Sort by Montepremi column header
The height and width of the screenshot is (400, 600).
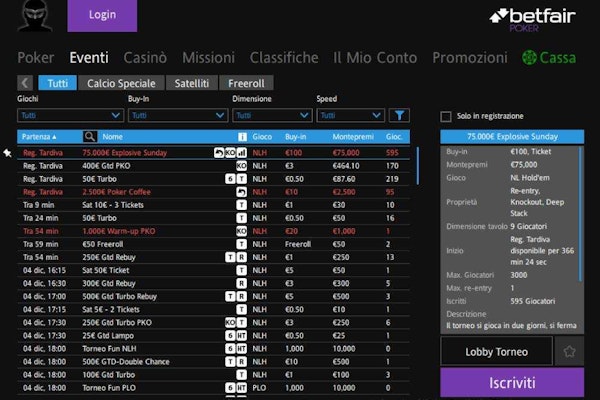[x=353, y=137]
